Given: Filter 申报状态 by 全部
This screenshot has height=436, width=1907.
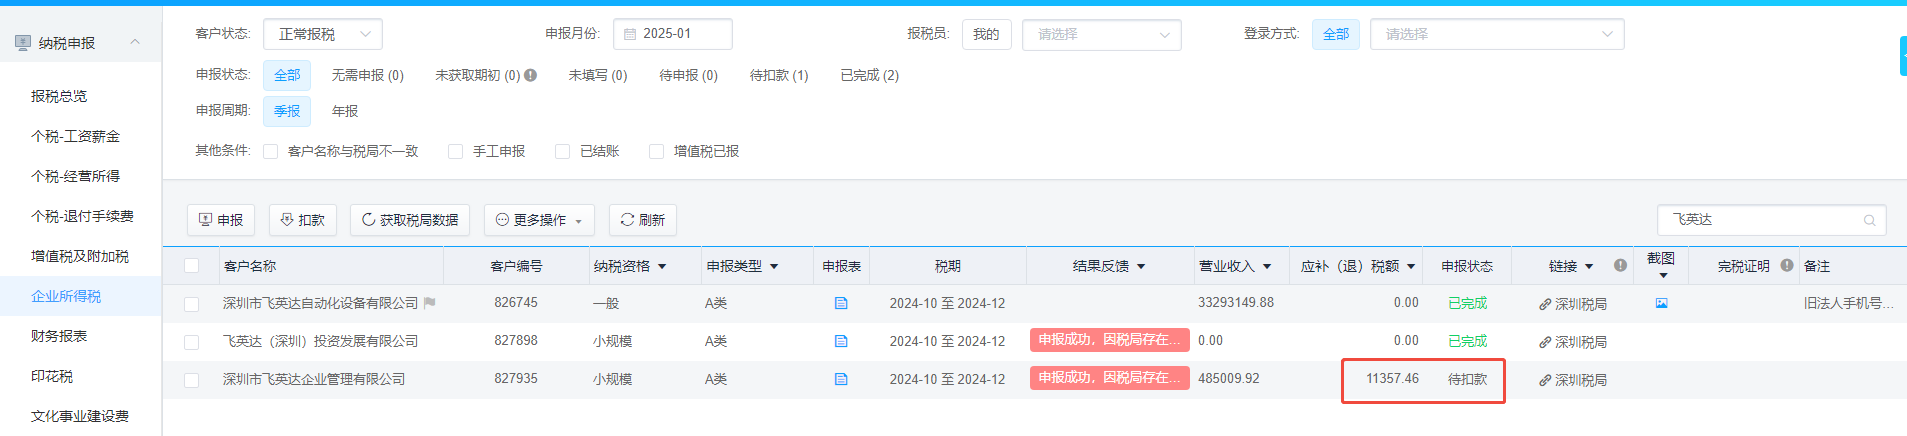Looking at the screenshot, I should pyautogui.click(x=287, y=75).
